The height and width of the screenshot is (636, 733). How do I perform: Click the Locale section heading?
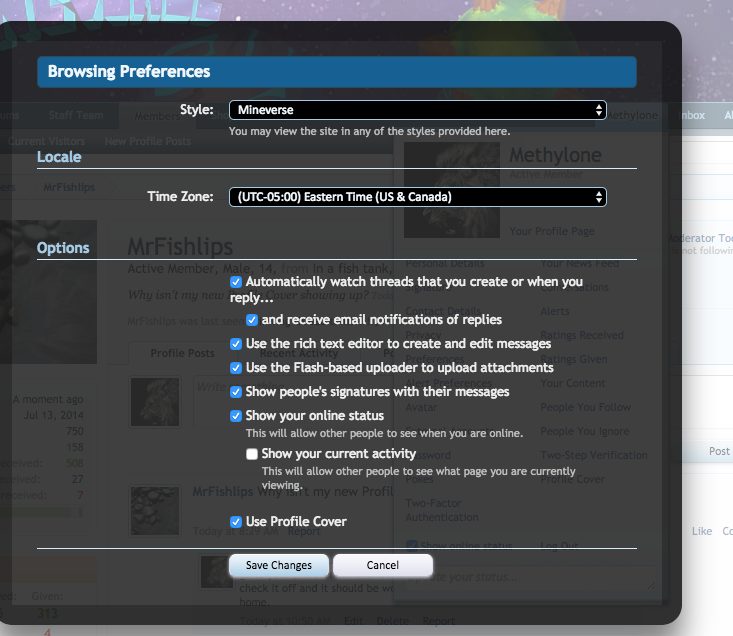pyautogui.click(x=59, y=157)
